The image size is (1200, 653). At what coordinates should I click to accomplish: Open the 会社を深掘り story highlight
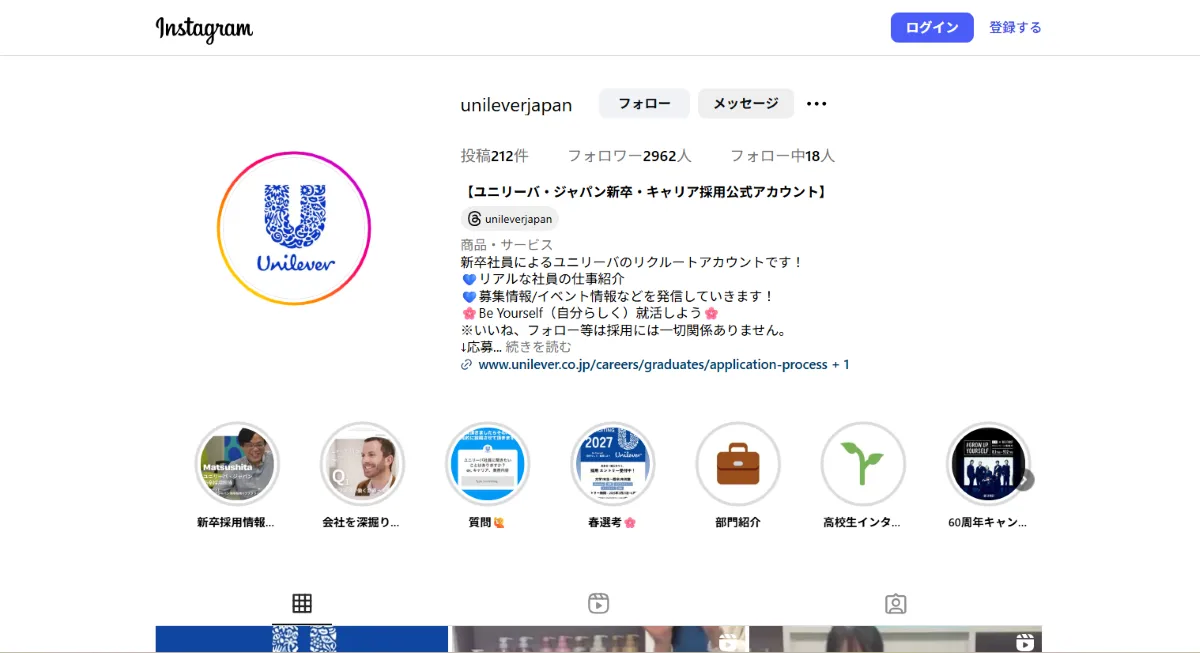click(362, 464)
